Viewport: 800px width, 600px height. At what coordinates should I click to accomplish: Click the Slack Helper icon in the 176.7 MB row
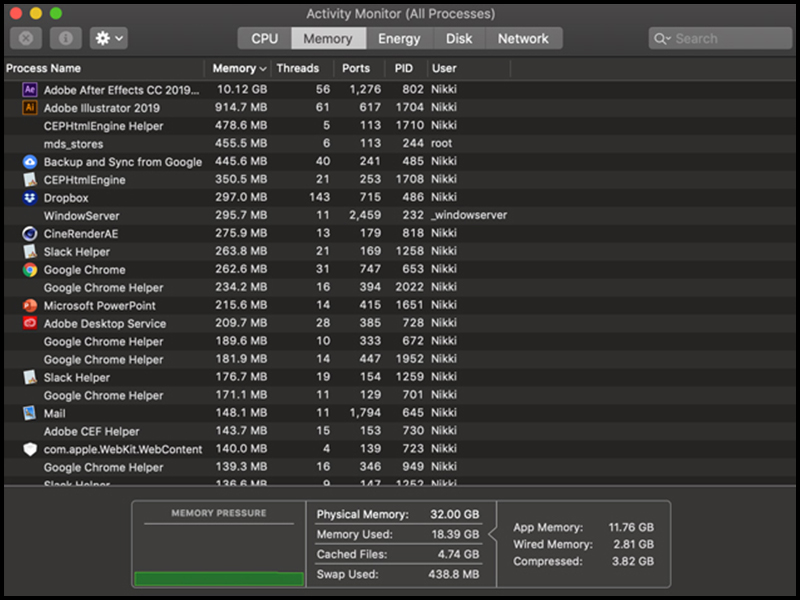(x=30, y=378)
